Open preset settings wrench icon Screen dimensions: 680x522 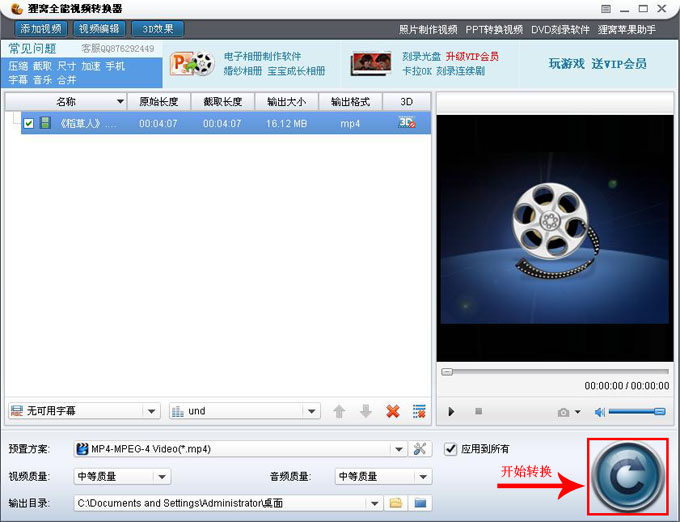click(420, 449)
